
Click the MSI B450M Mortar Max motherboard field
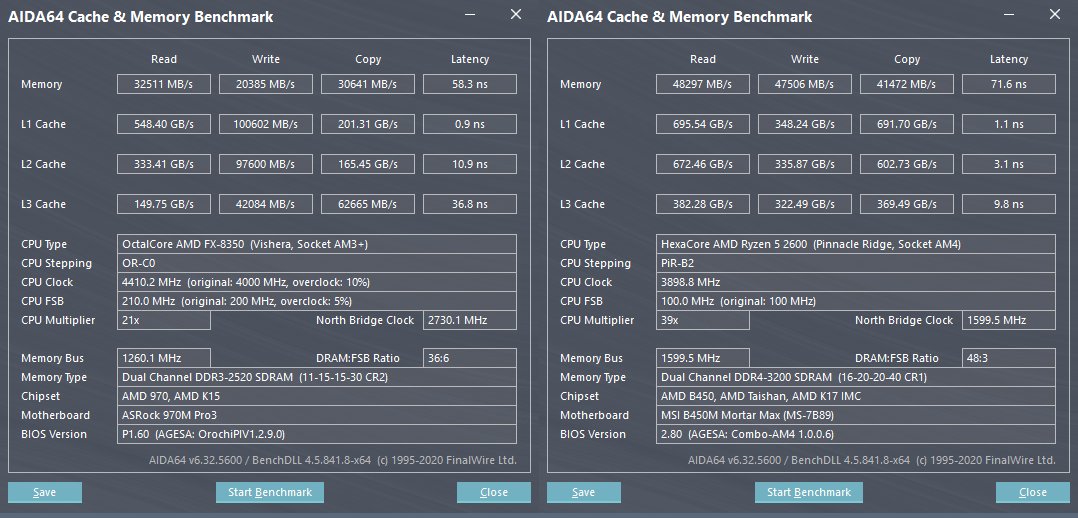click(x=856, y=415)
